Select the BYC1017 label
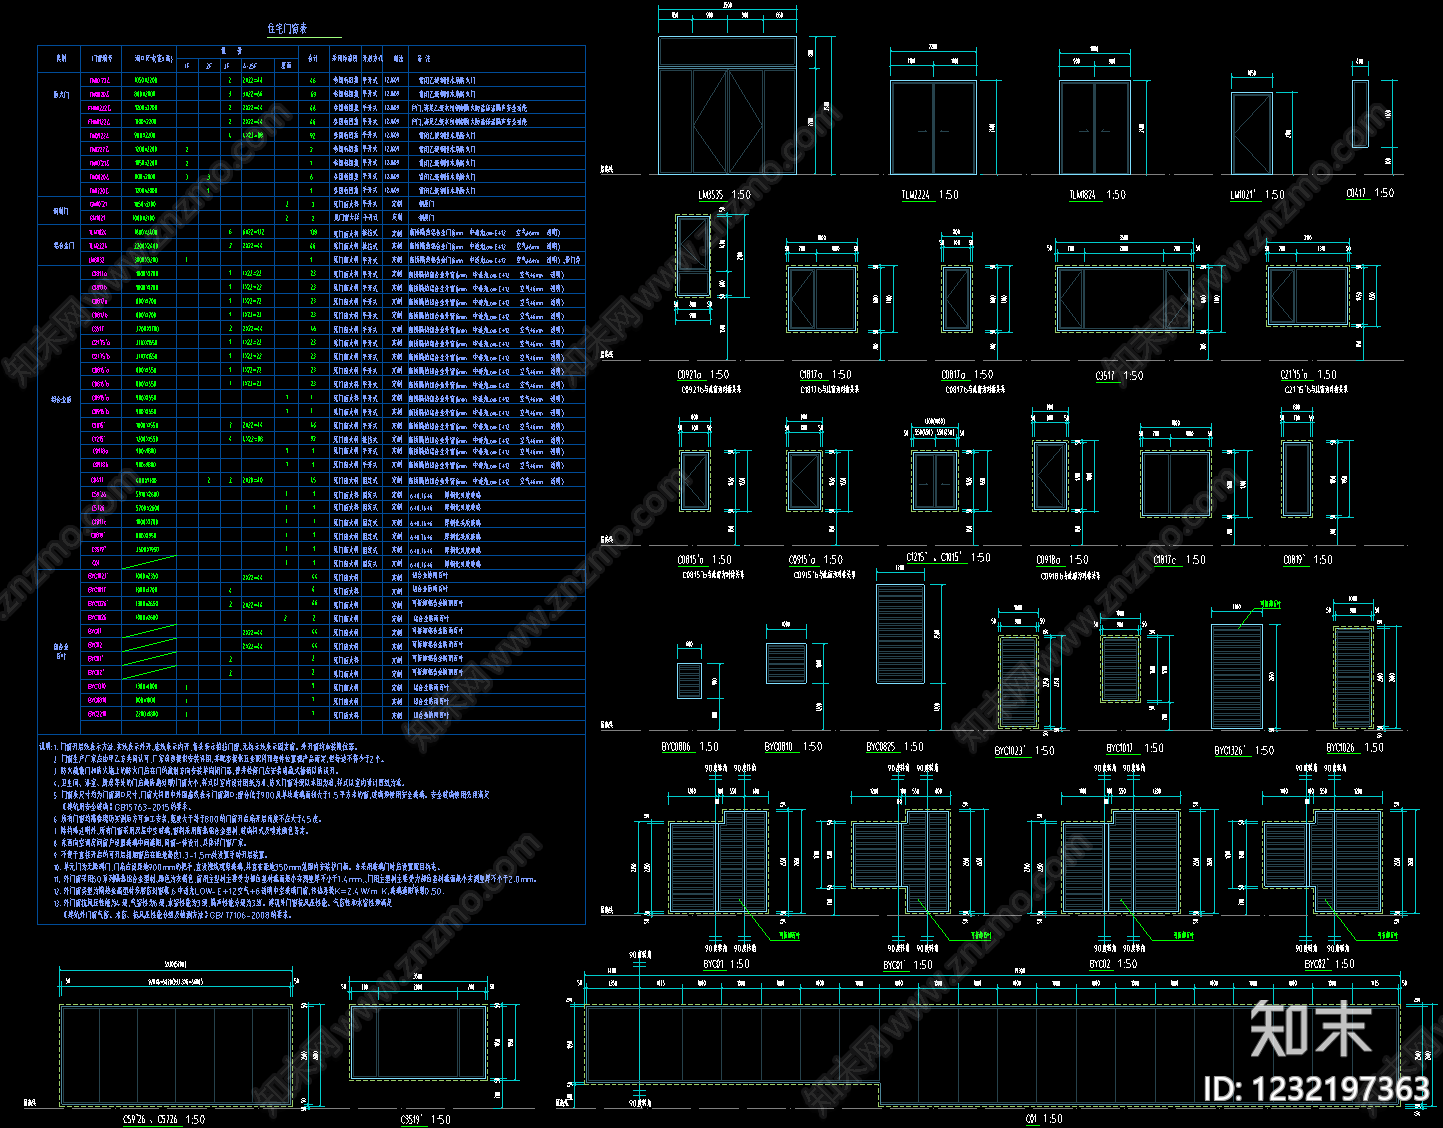1443x1128 pixels. click(1121, 748)
